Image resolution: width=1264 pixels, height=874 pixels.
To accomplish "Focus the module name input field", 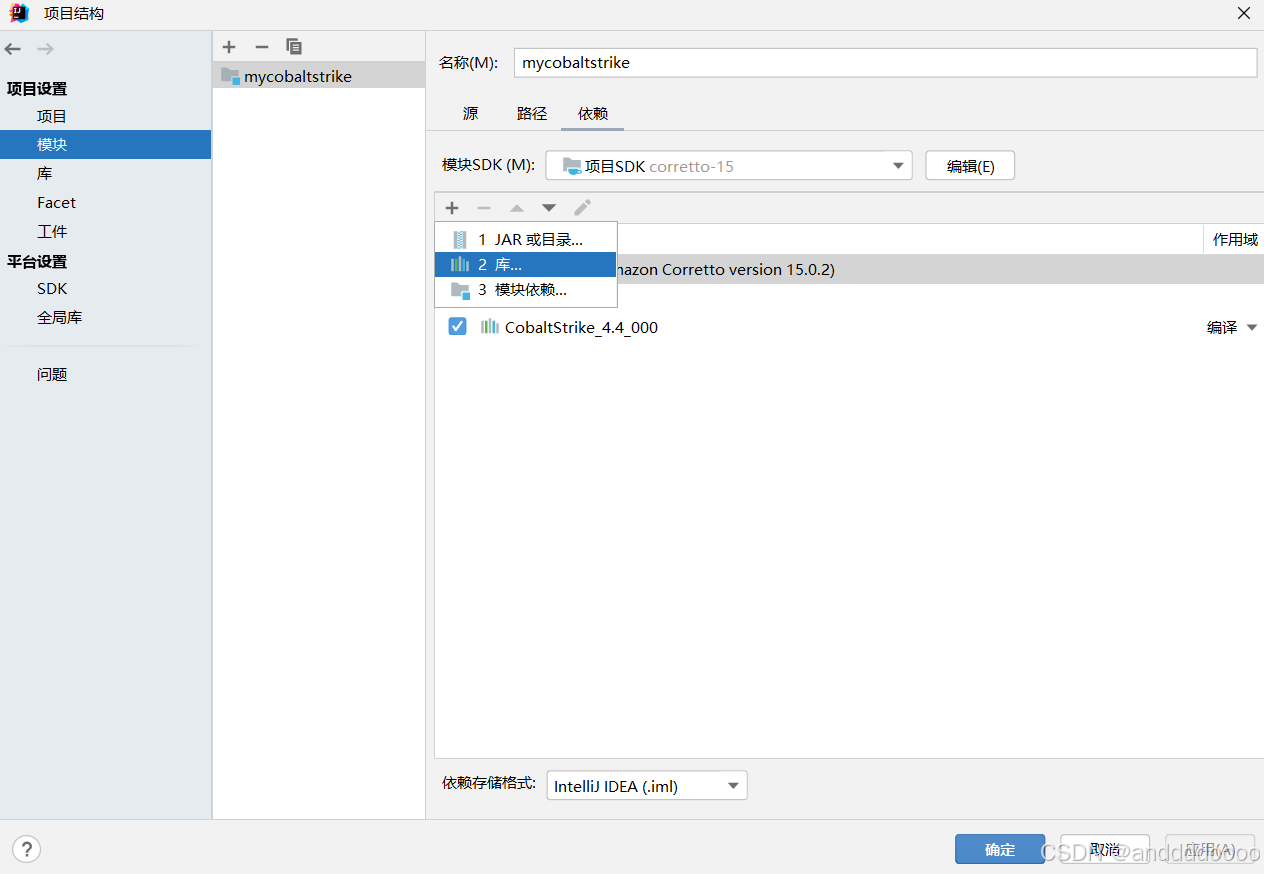I will pyautogui.click(x=885, y=62).
